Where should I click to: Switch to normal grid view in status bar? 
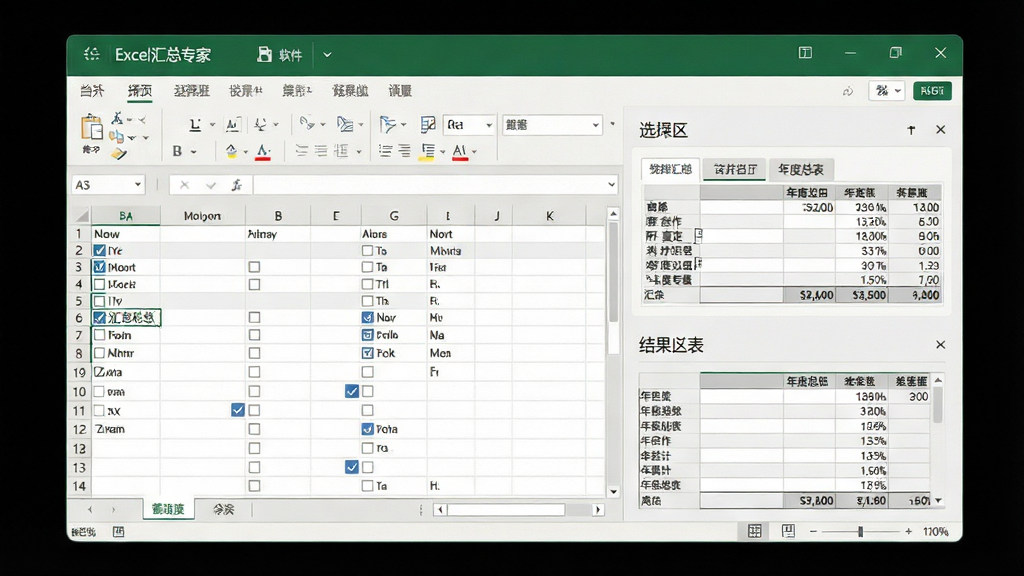click(754, 531)
